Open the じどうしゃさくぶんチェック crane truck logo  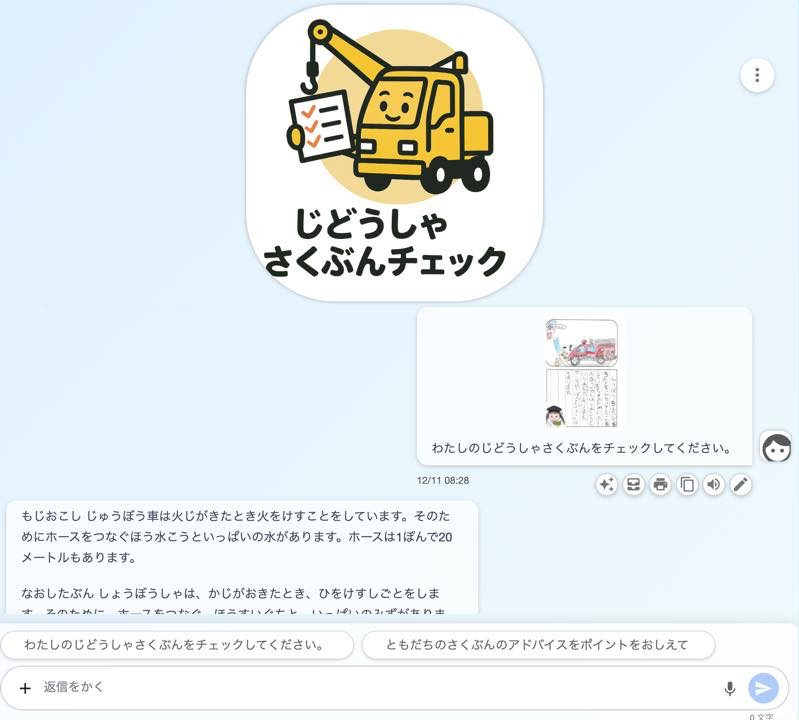tap(394, 153)
